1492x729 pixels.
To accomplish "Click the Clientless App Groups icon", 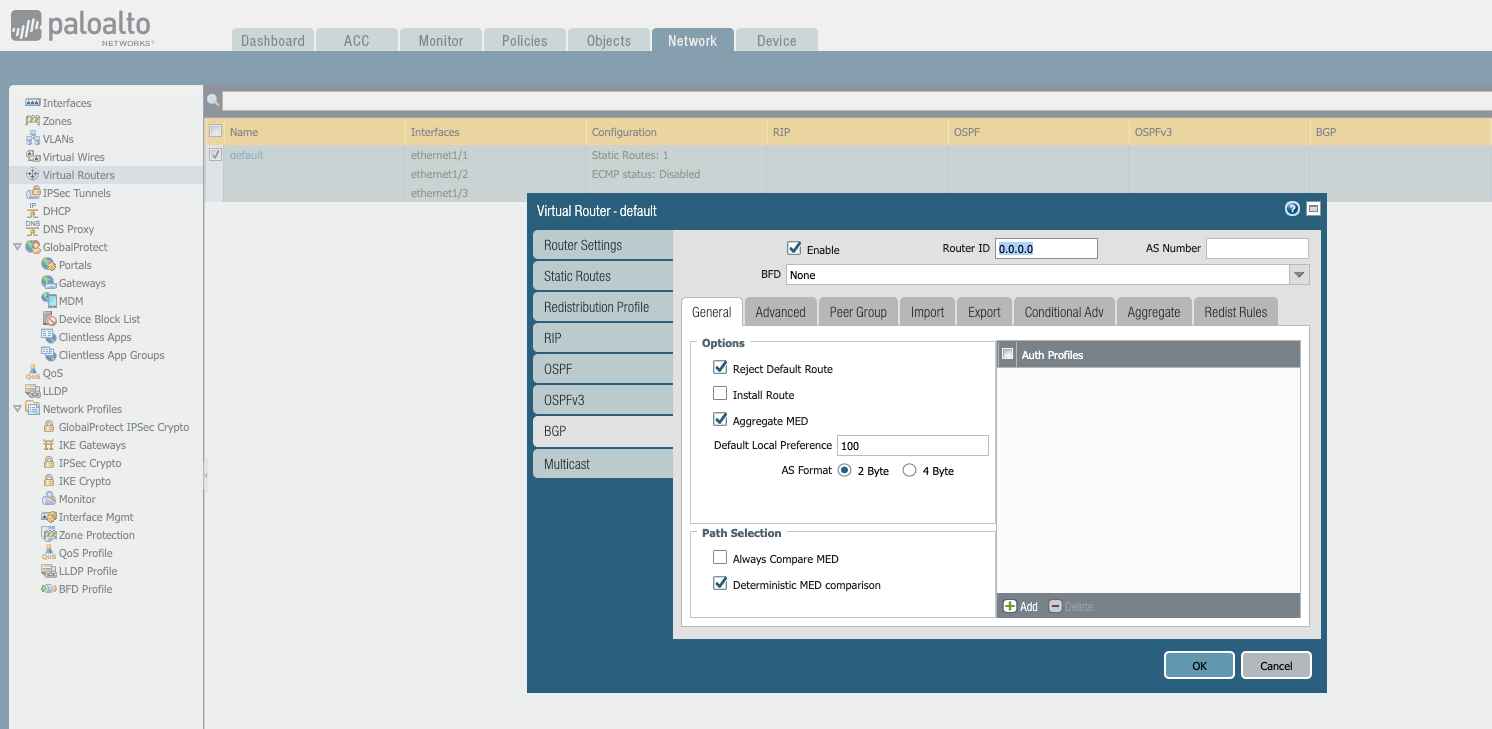I will [49, 355].
